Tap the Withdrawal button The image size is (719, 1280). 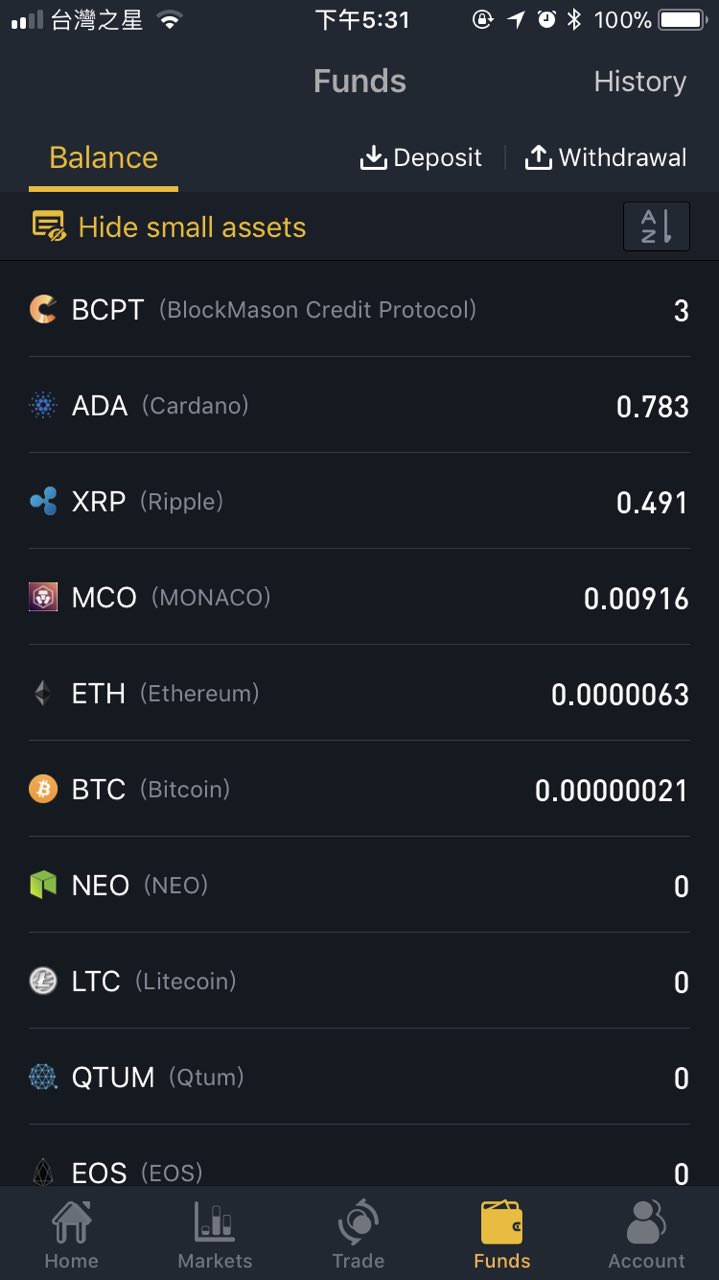point(606,158)
